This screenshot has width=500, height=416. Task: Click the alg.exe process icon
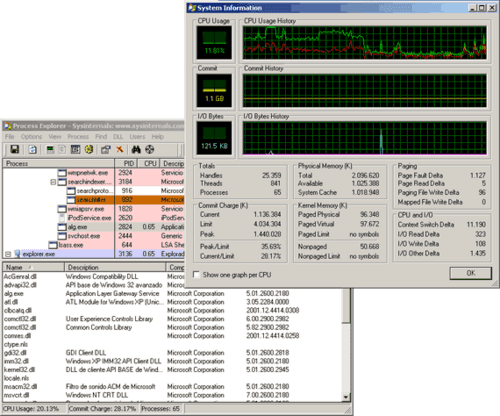point(62,227)
